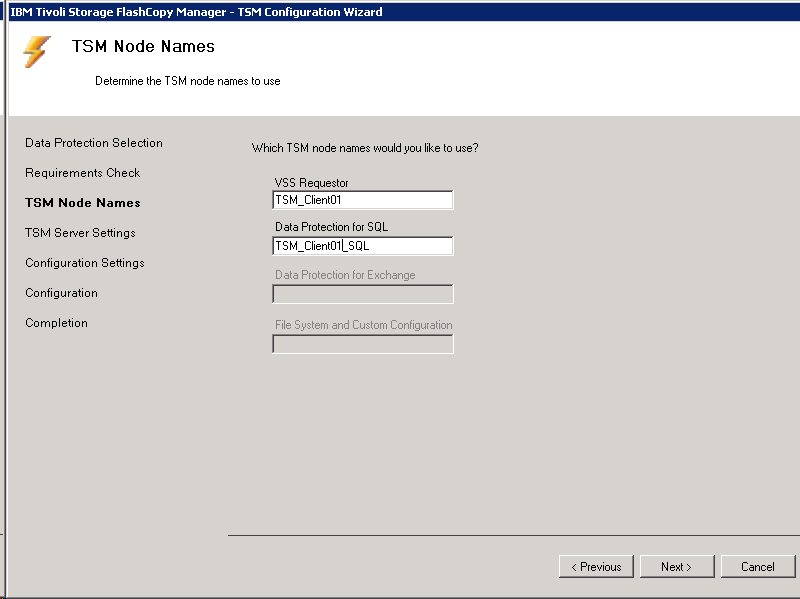
Task: Cancel the TSM Configuration Wizard
Action: [758, 566]
